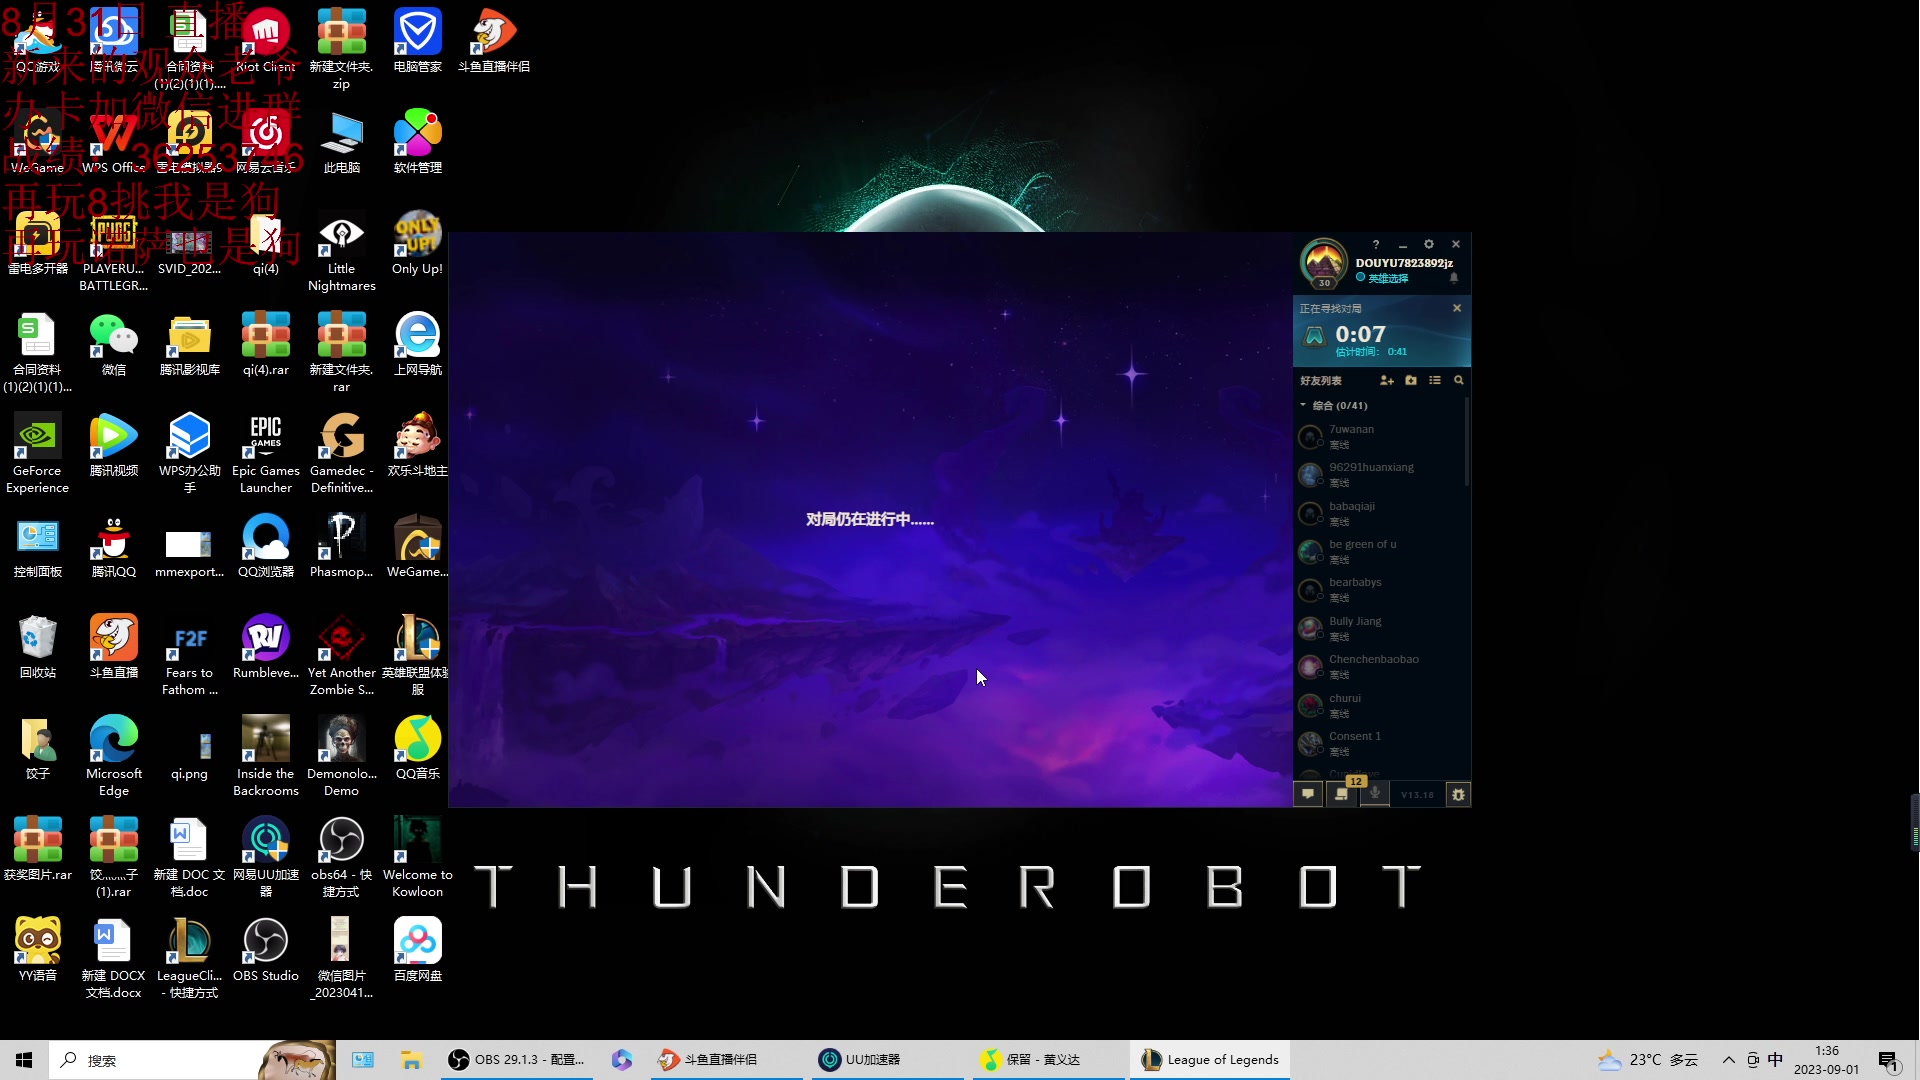
Task: Click the summoner profile avatar icon
Action: (1323, 263)
